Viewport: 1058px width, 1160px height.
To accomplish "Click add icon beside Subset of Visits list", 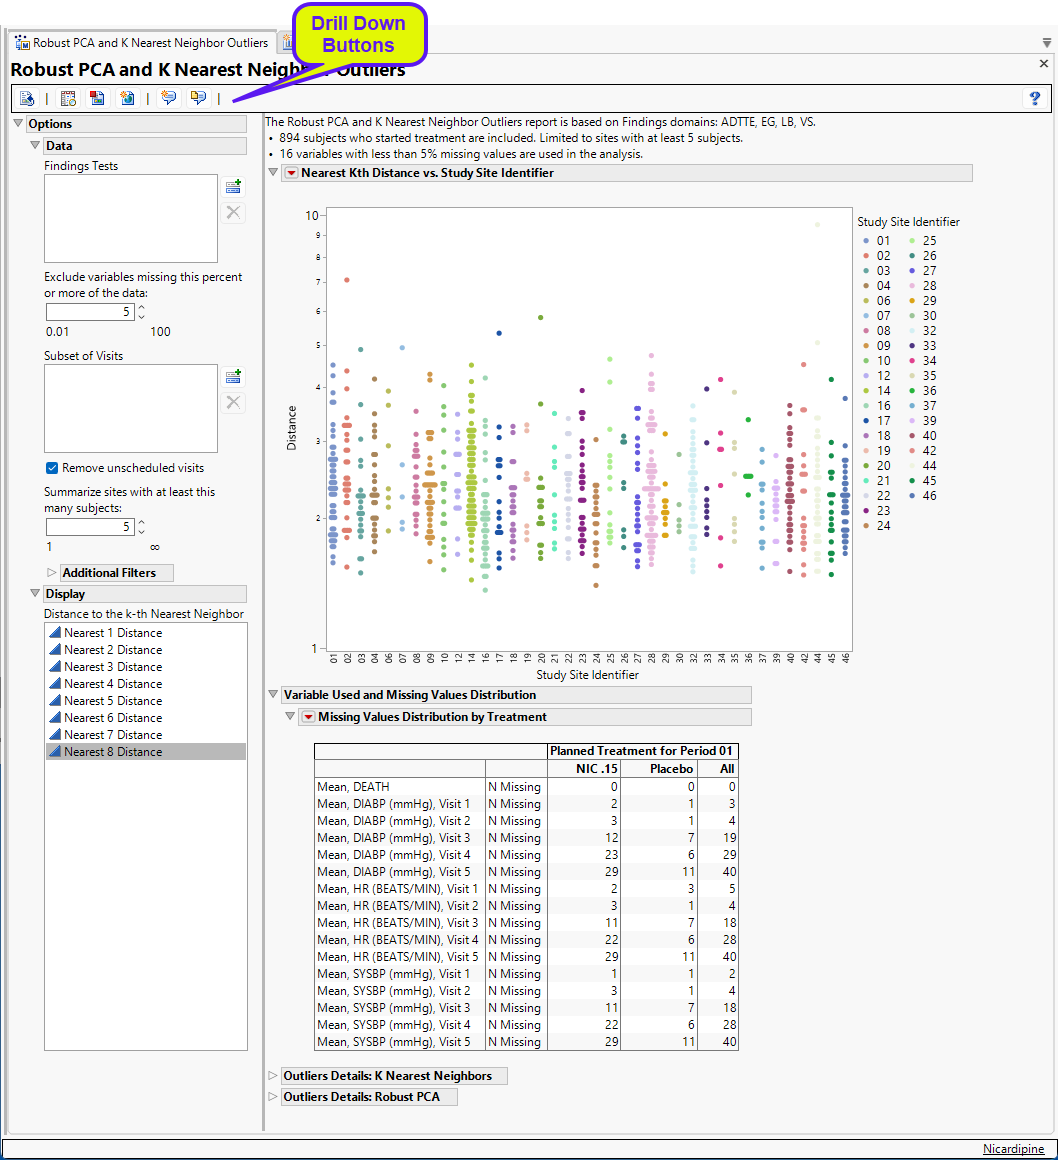I will click(233, 377).
